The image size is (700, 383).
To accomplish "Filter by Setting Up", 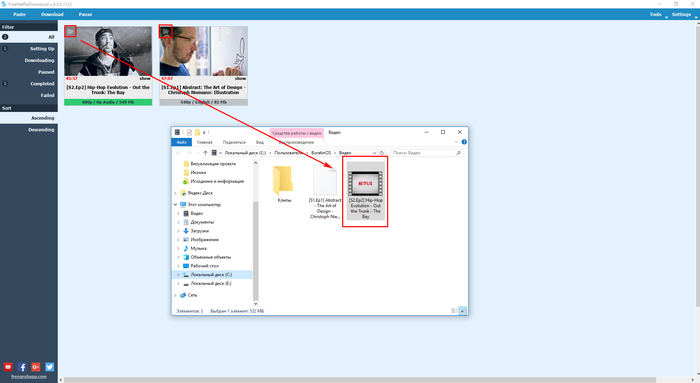I will pos(29,49).
